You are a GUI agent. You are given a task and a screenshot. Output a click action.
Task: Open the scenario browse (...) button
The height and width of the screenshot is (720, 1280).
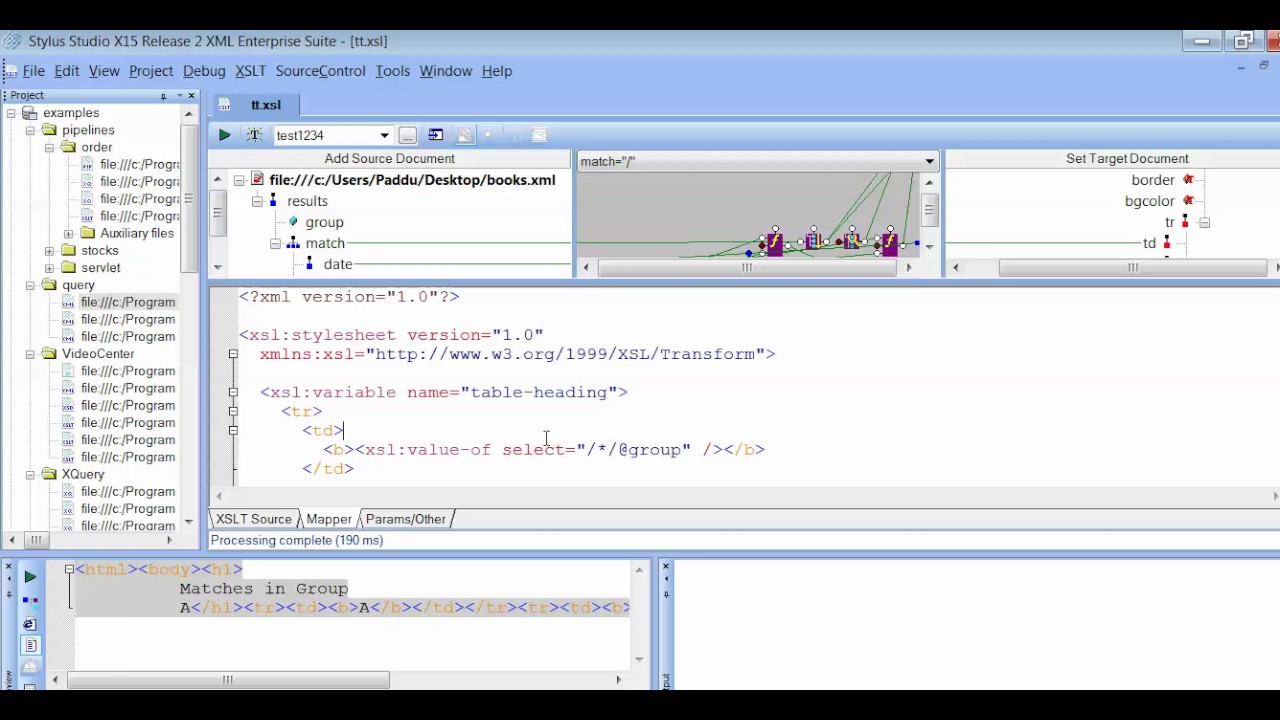click(407, 135)
